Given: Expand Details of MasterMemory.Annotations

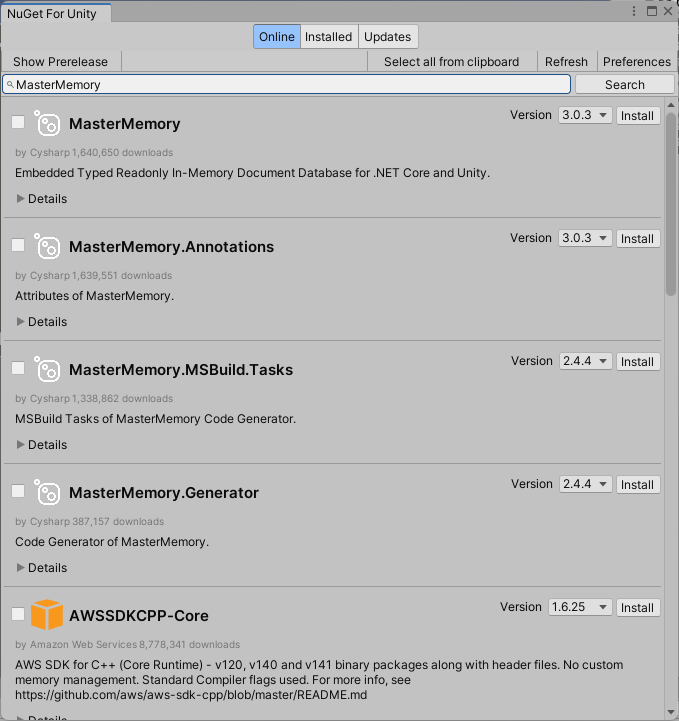Looking at the screenshot, I should pyautogui.click(x=42, y=322).
